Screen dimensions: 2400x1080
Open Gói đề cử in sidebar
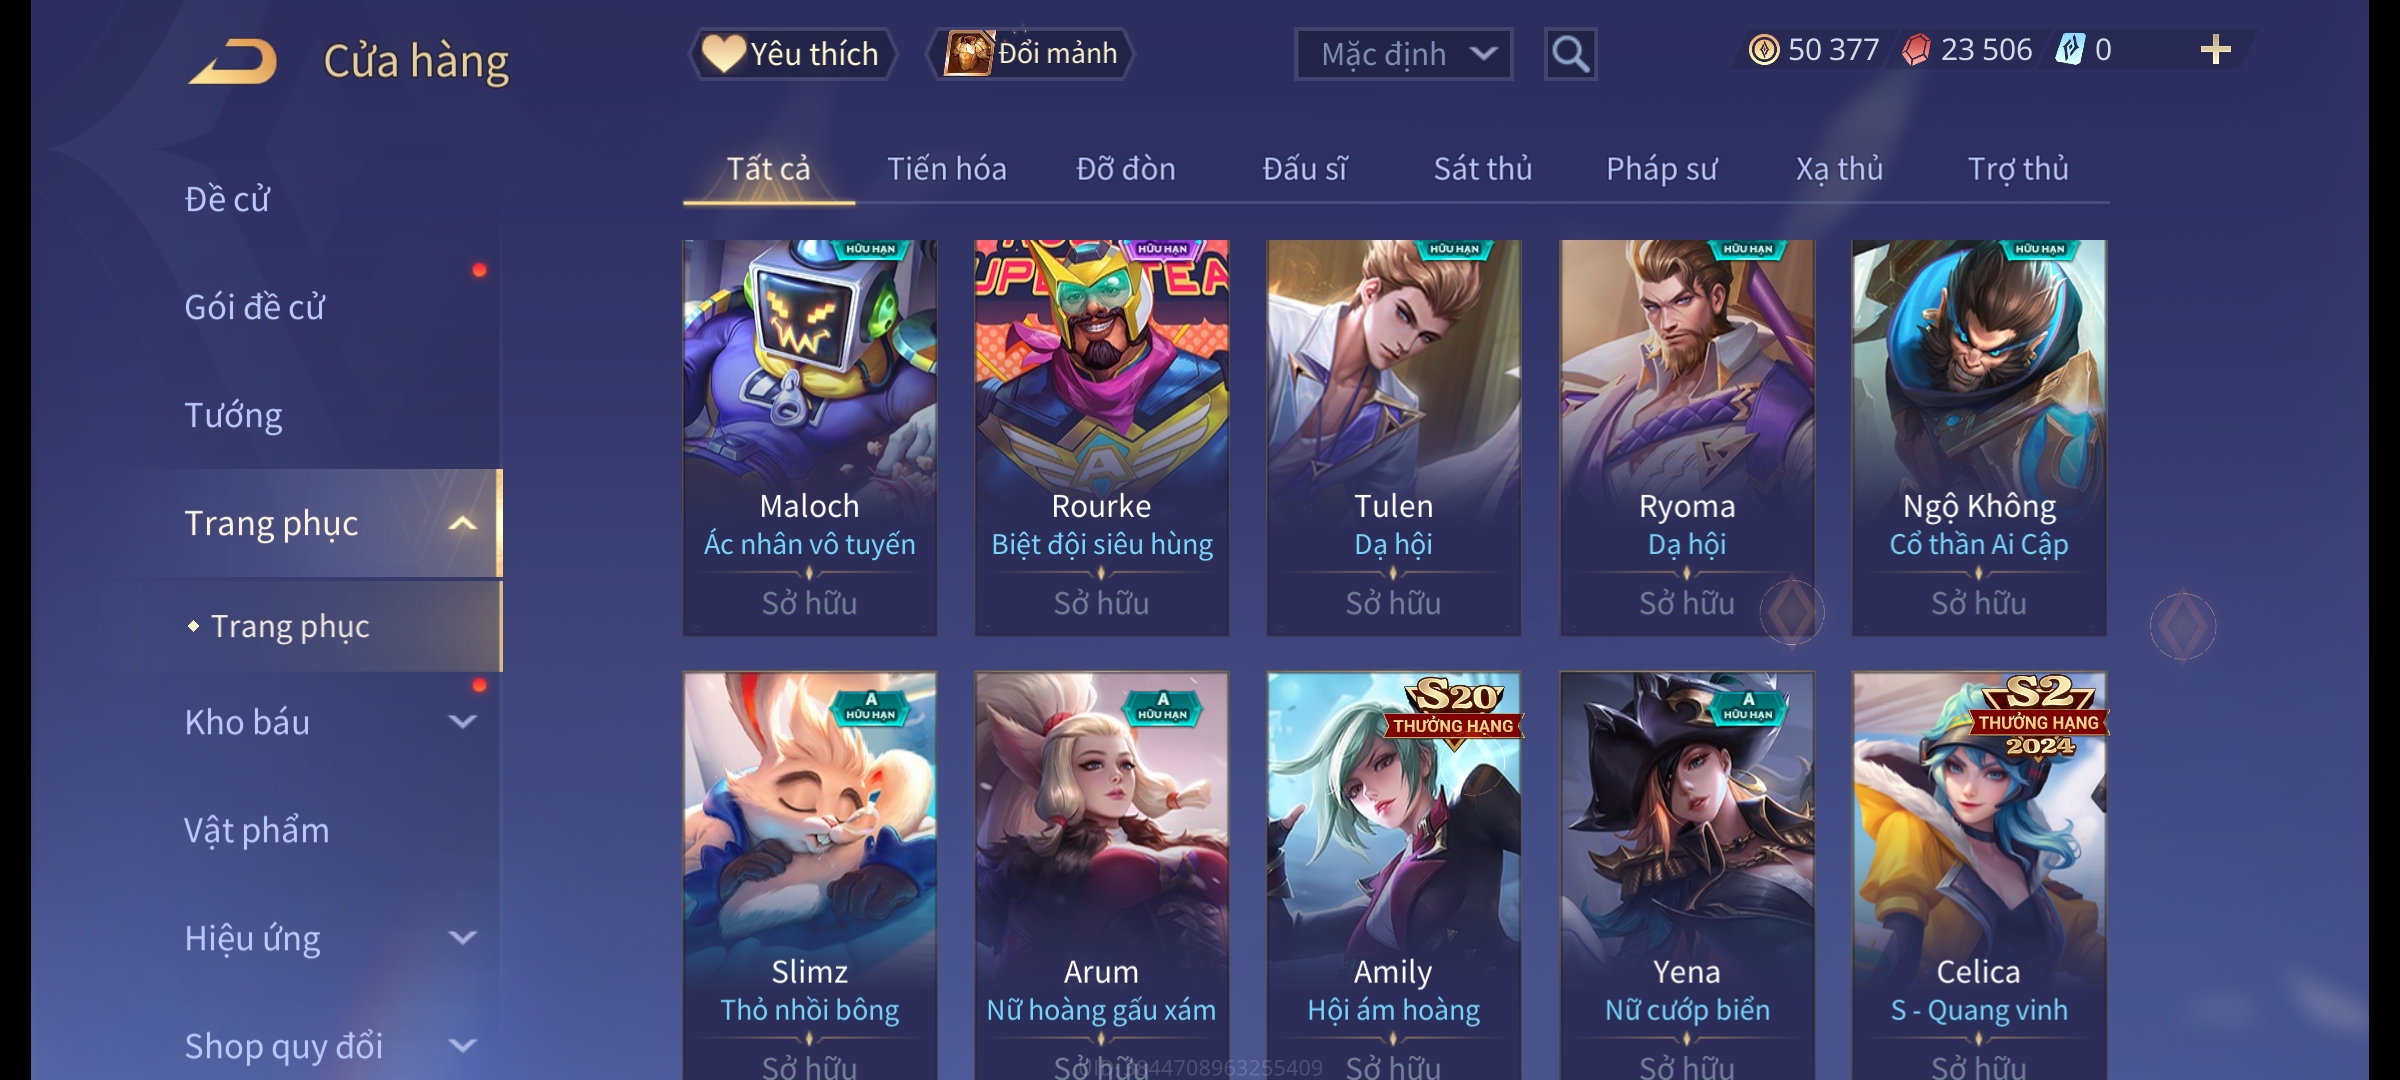[255, 307]
